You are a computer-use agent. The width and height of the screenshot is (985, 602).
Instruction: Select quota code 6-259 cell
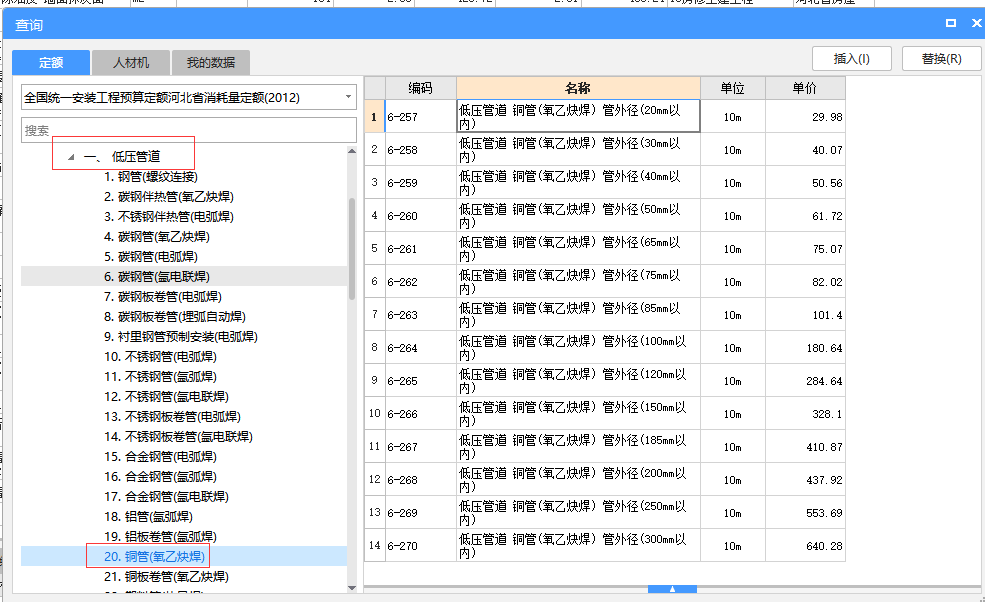420,183
